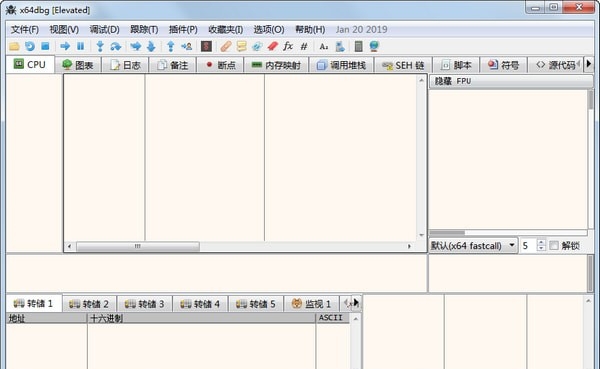Select the 转储 5 dump tab

(256, 304)
